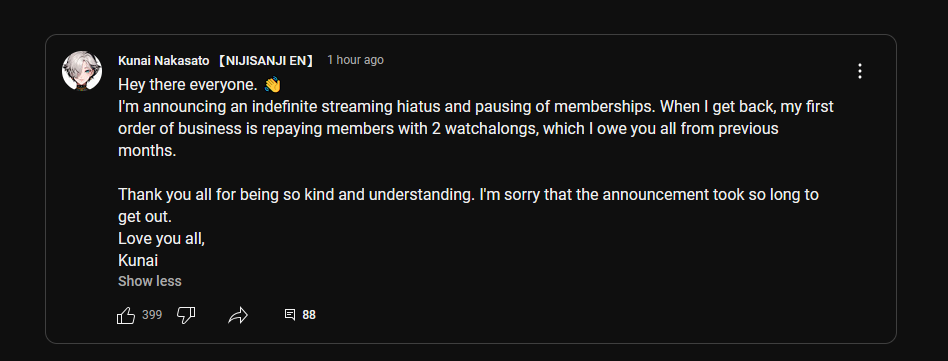
Task: Like the post with thumbs-up icon
Action: pos(126,315)
